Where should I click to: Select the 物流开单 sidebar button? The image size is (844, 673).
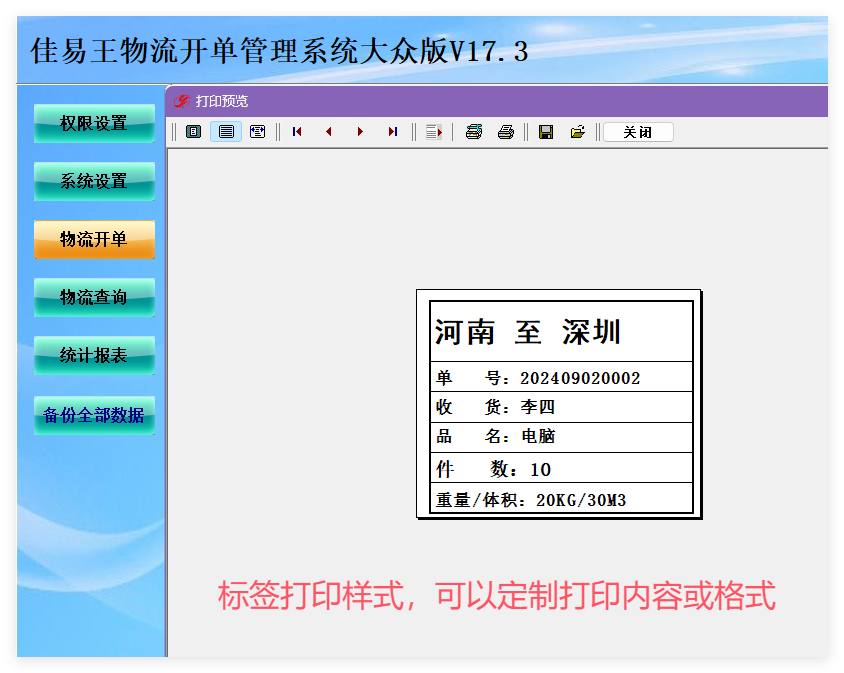click(x=94, y=239)
